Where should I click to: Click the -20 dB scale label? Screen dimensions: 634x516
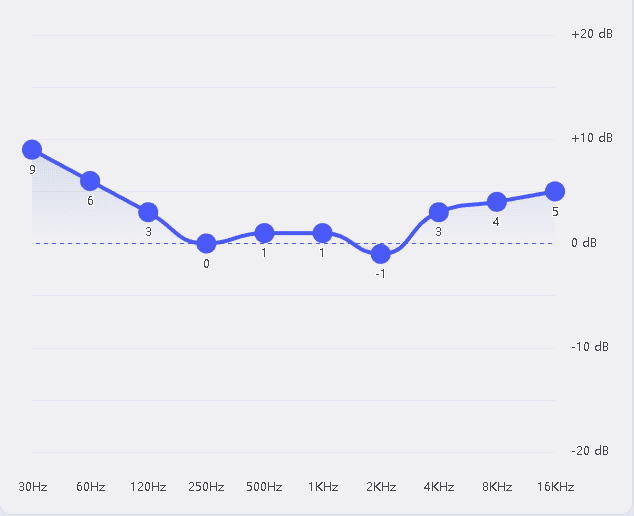(589, 451)
